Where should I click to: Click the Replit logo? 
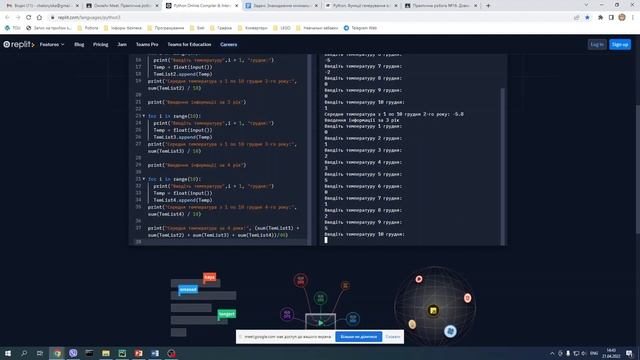19,44
